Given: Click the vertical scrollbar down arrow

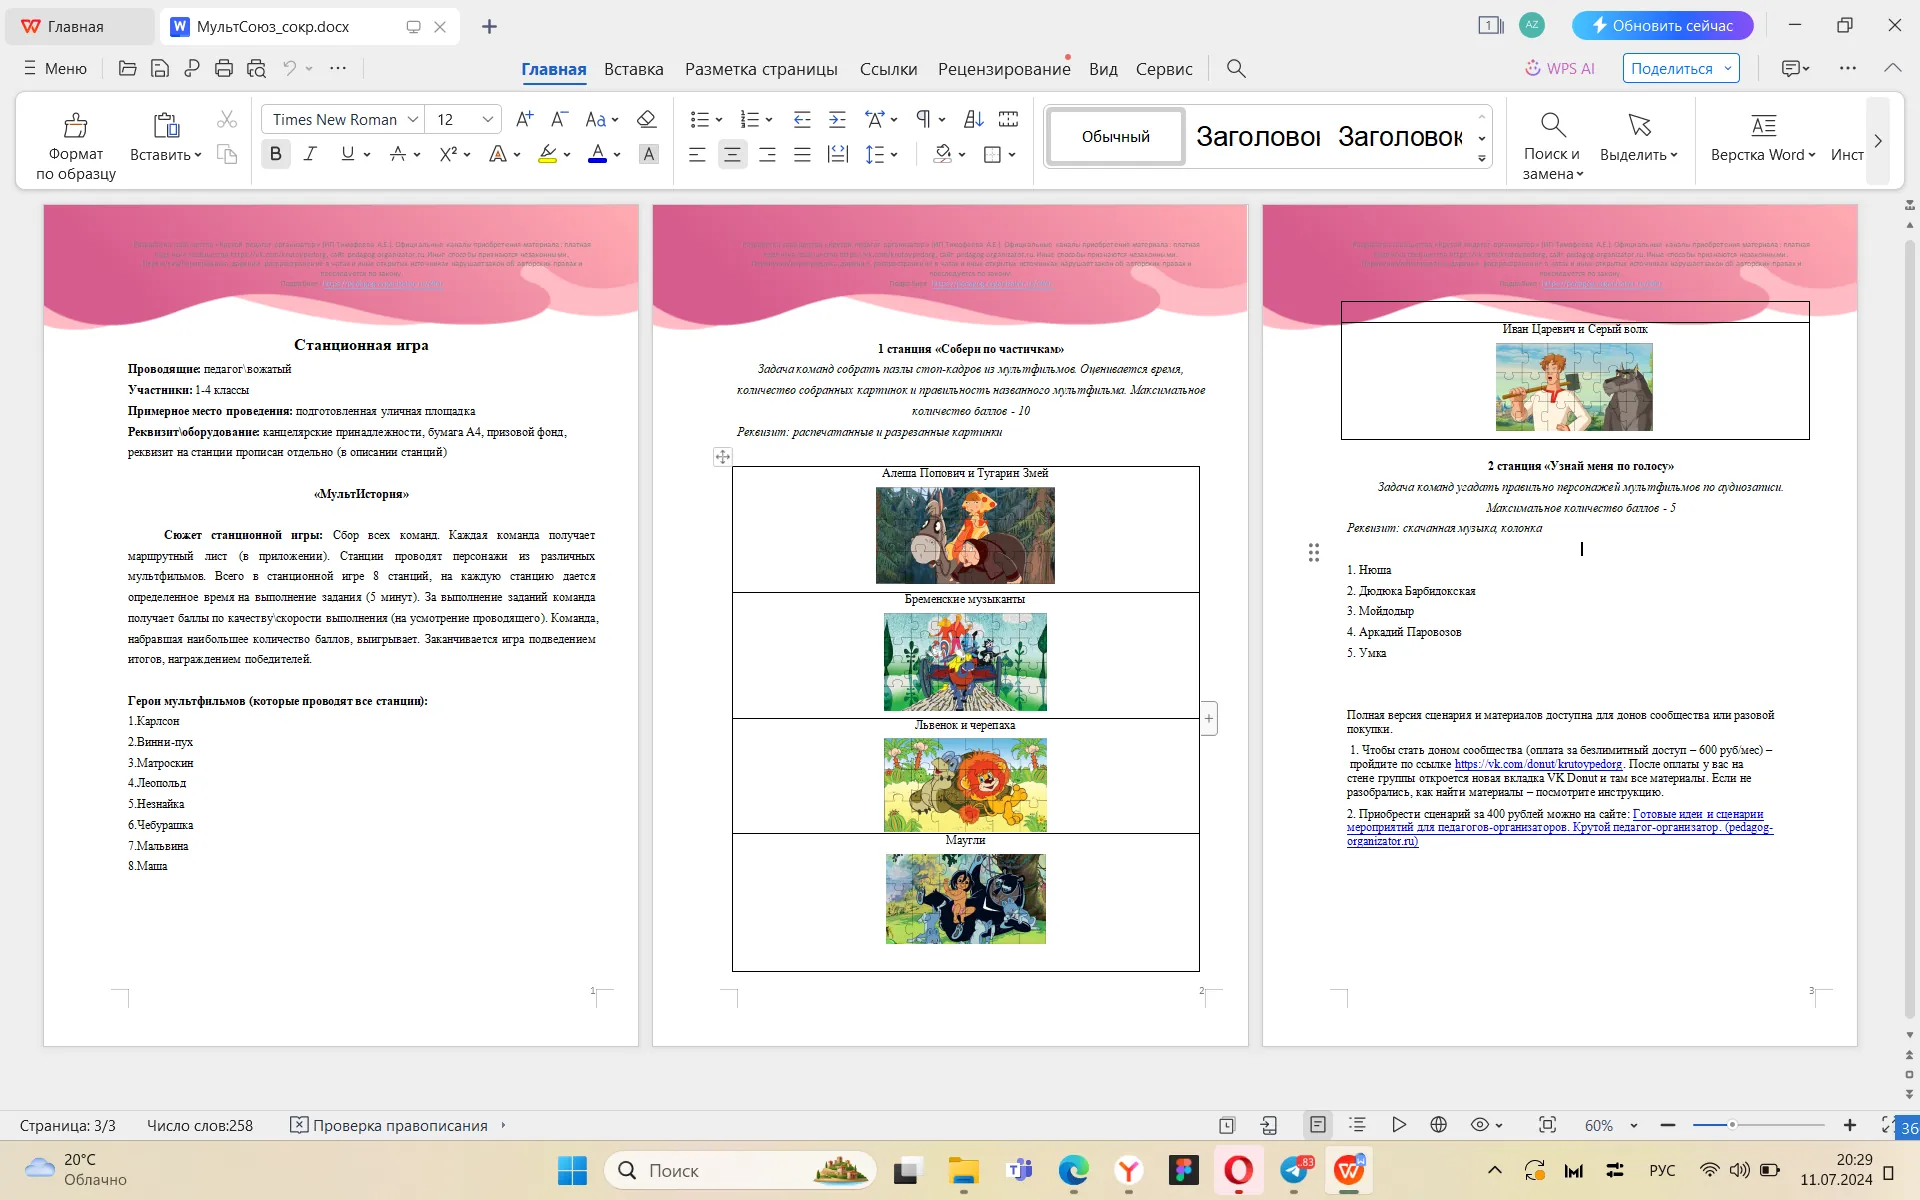Looking at the screenshot, I should tap(1910, 1035).
